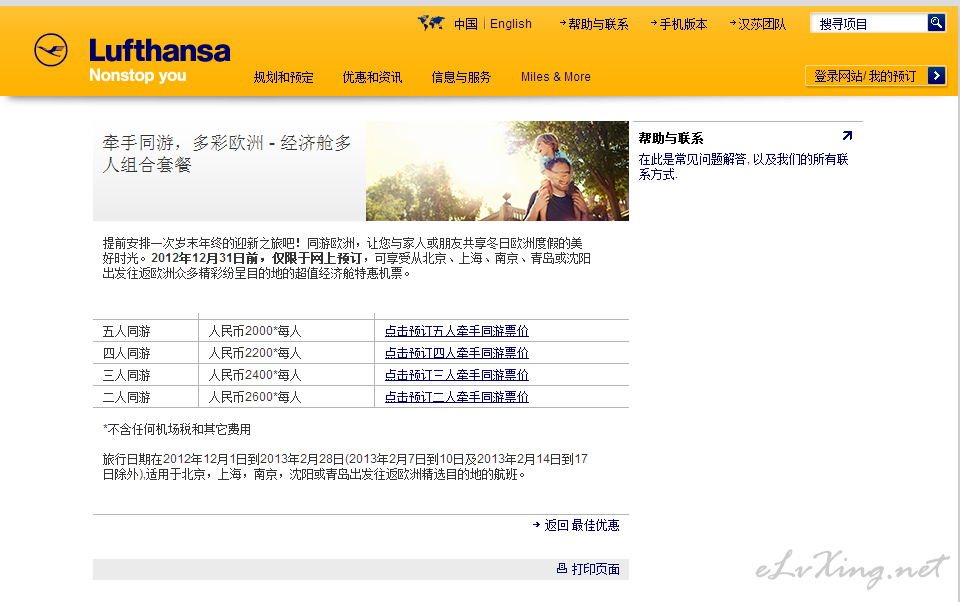Select 中国 country link
Screen dimensions: 960x602
(466, 24)
